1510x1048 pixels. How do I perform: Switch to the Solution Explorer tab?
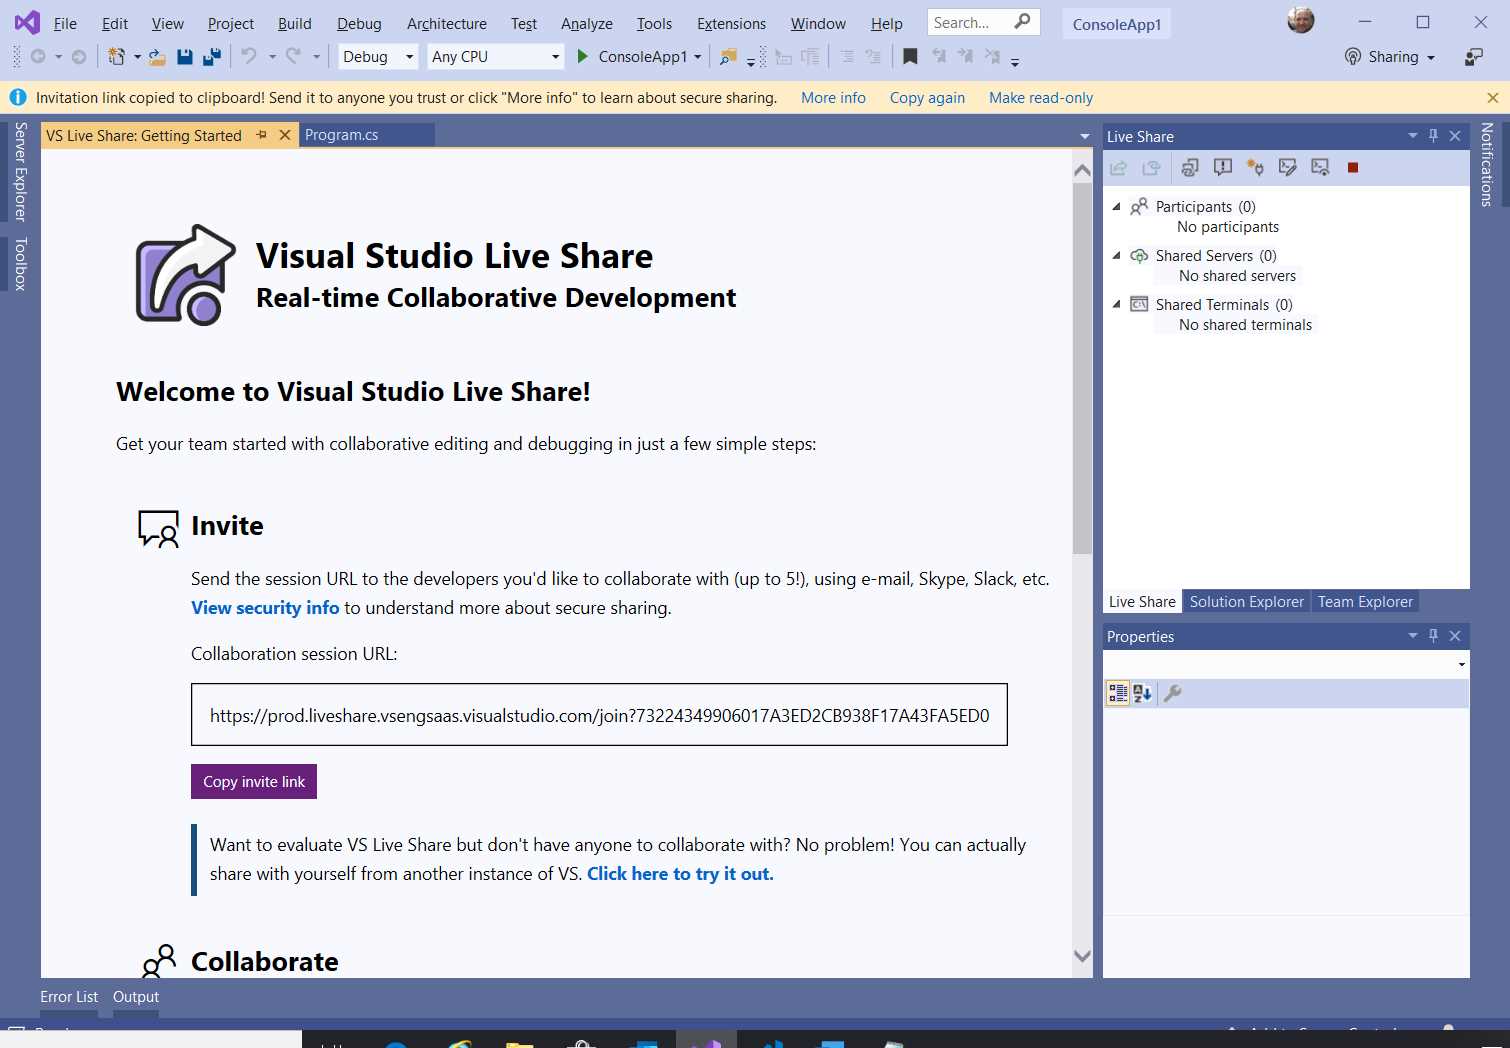click(x=1246, y=601)
